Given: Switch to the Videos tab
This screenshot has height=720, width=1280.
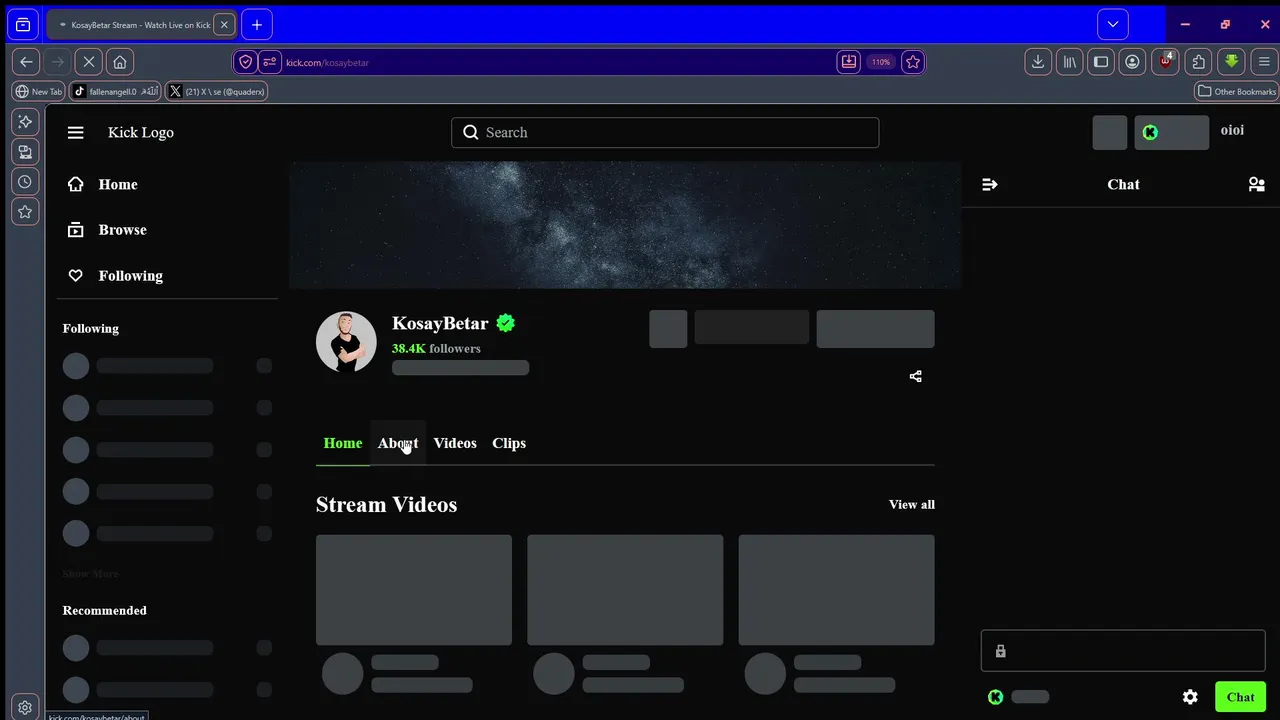Looking at the screenshot, I should click(455, 443).
